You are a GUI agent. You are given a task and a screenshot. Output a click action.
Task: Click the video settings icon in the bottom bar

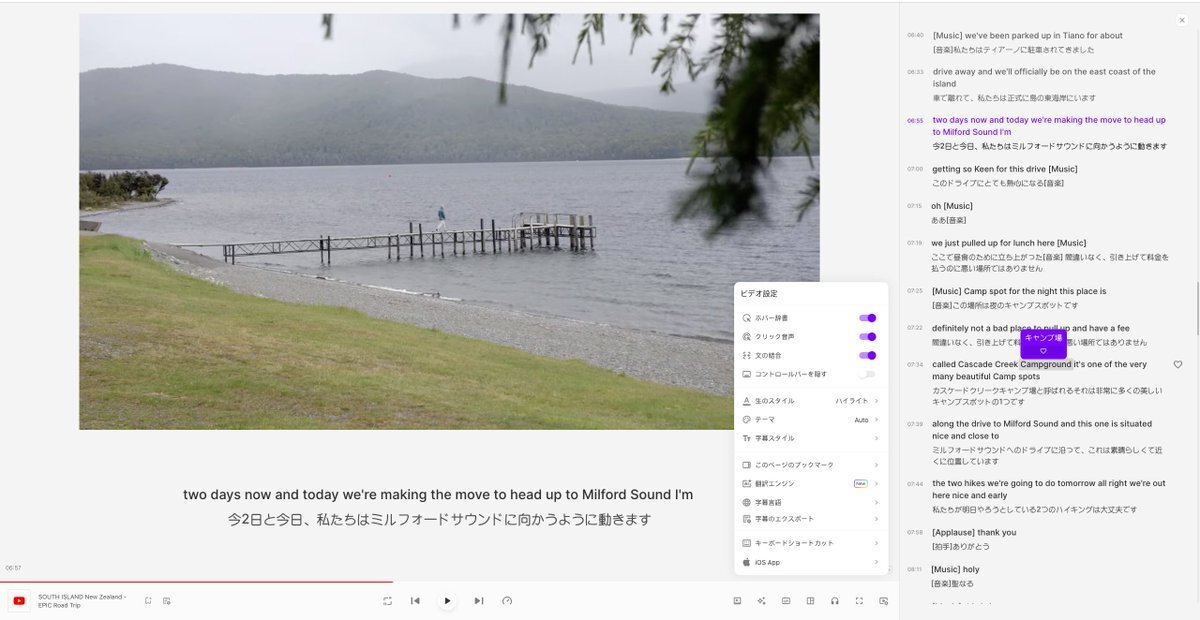pos(883,601)
